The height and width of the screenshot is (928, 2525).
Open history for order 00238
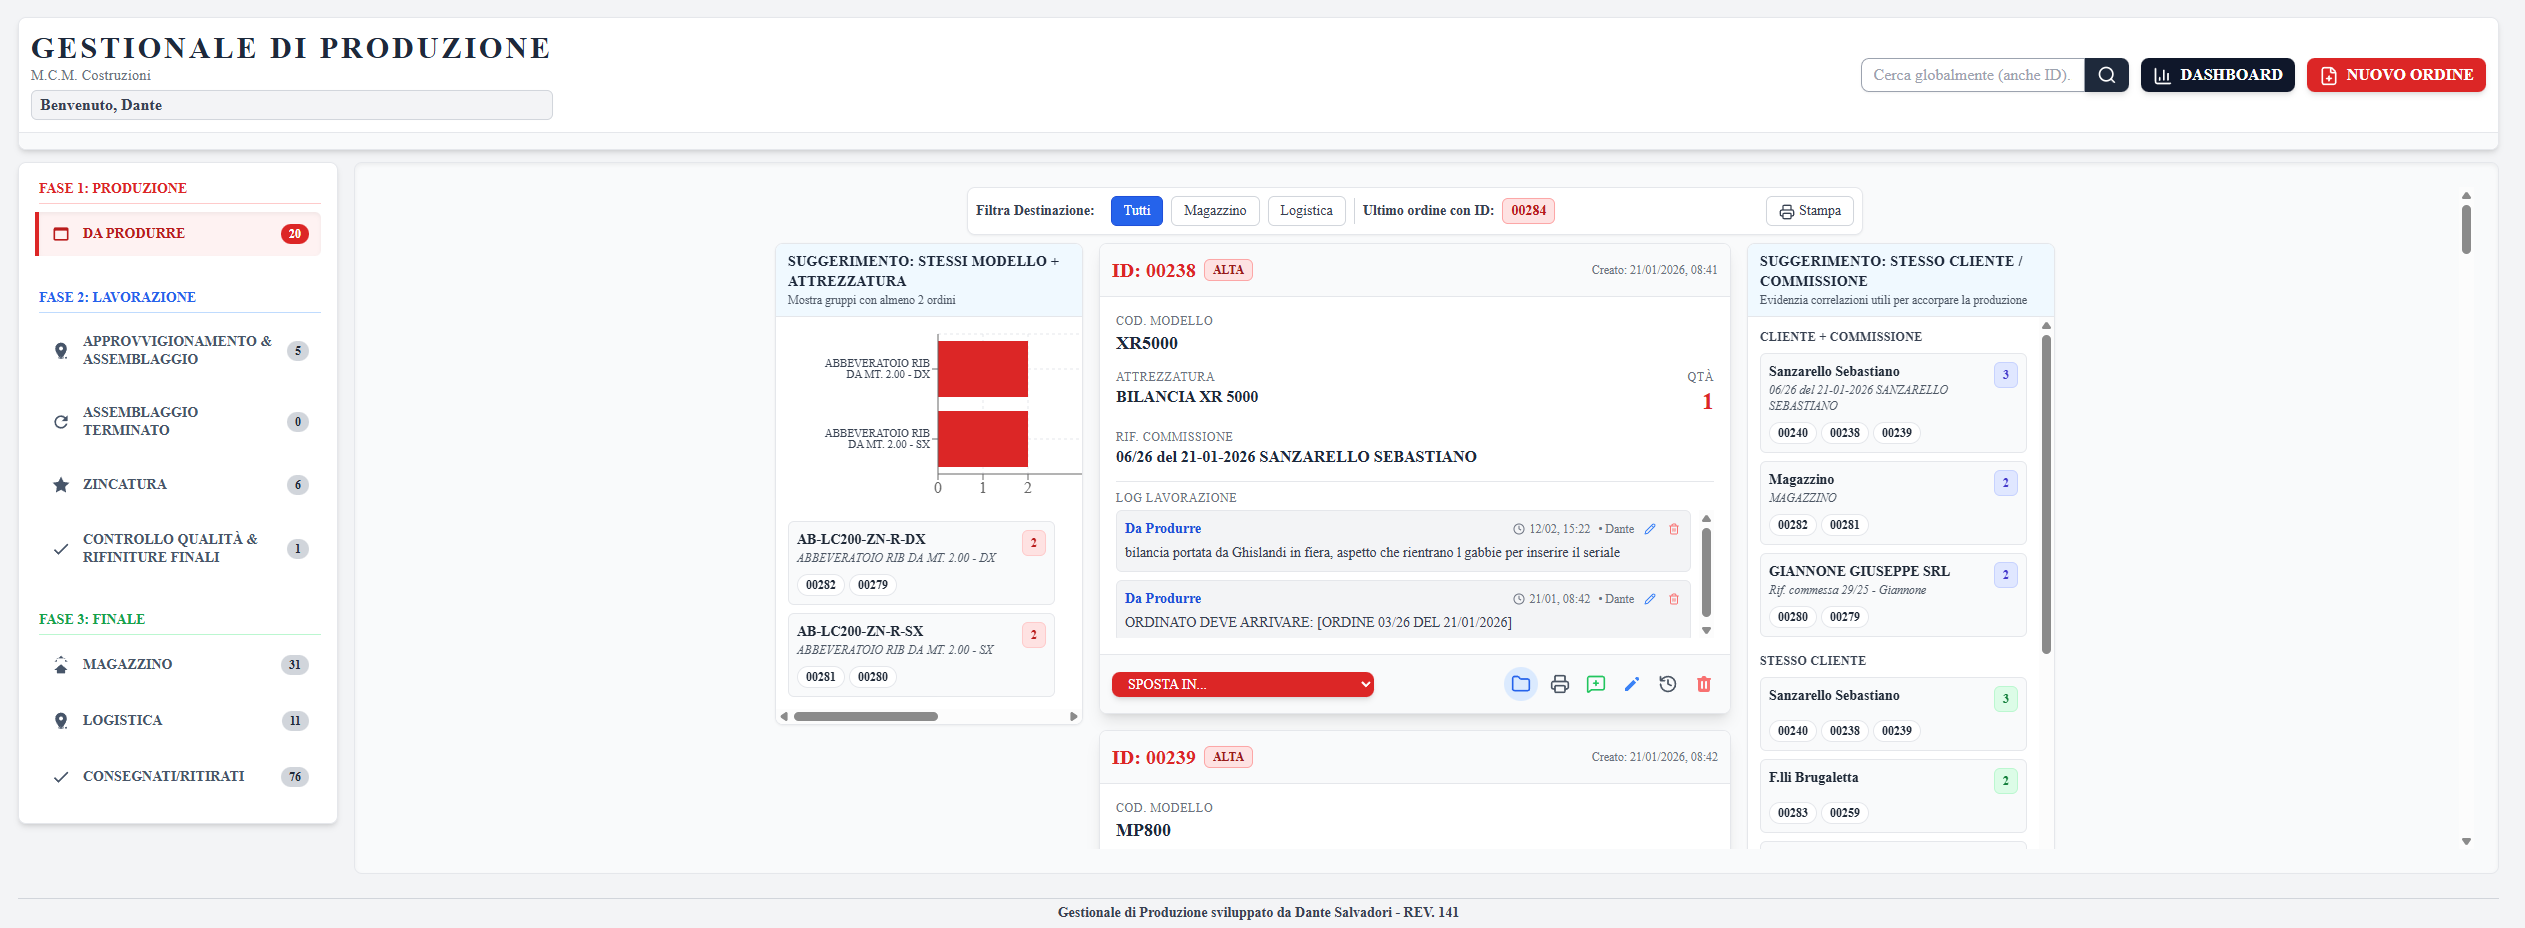(1668, 684)
